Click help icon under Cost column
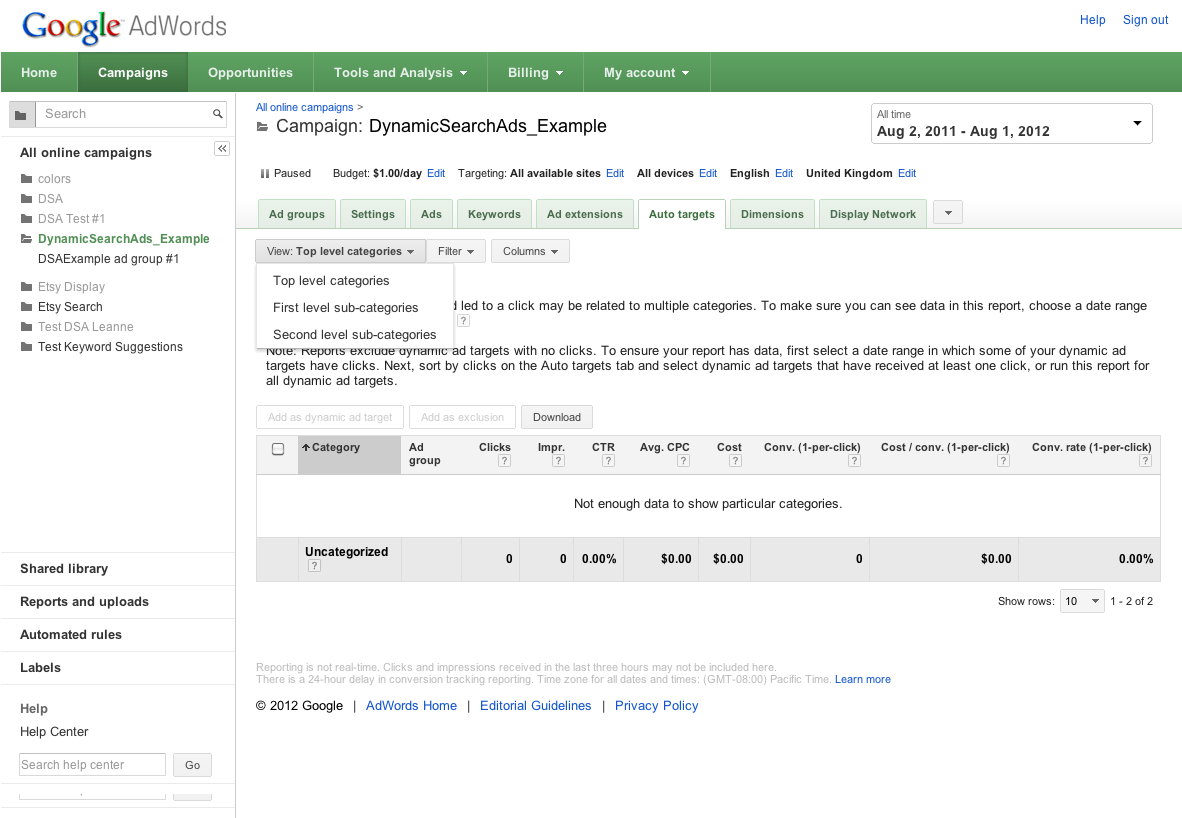This screenshot has height=818, width=1182. [735, 461]
